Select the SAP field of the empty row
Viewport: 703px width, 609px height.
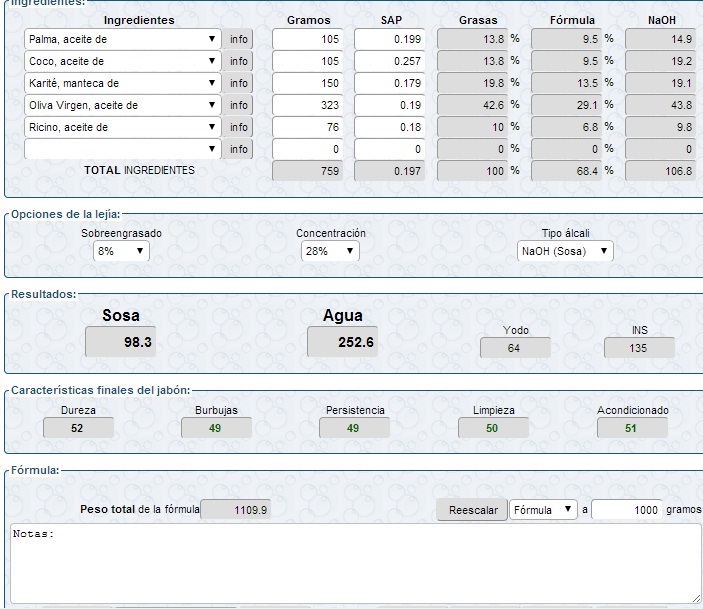coord(390,149)
